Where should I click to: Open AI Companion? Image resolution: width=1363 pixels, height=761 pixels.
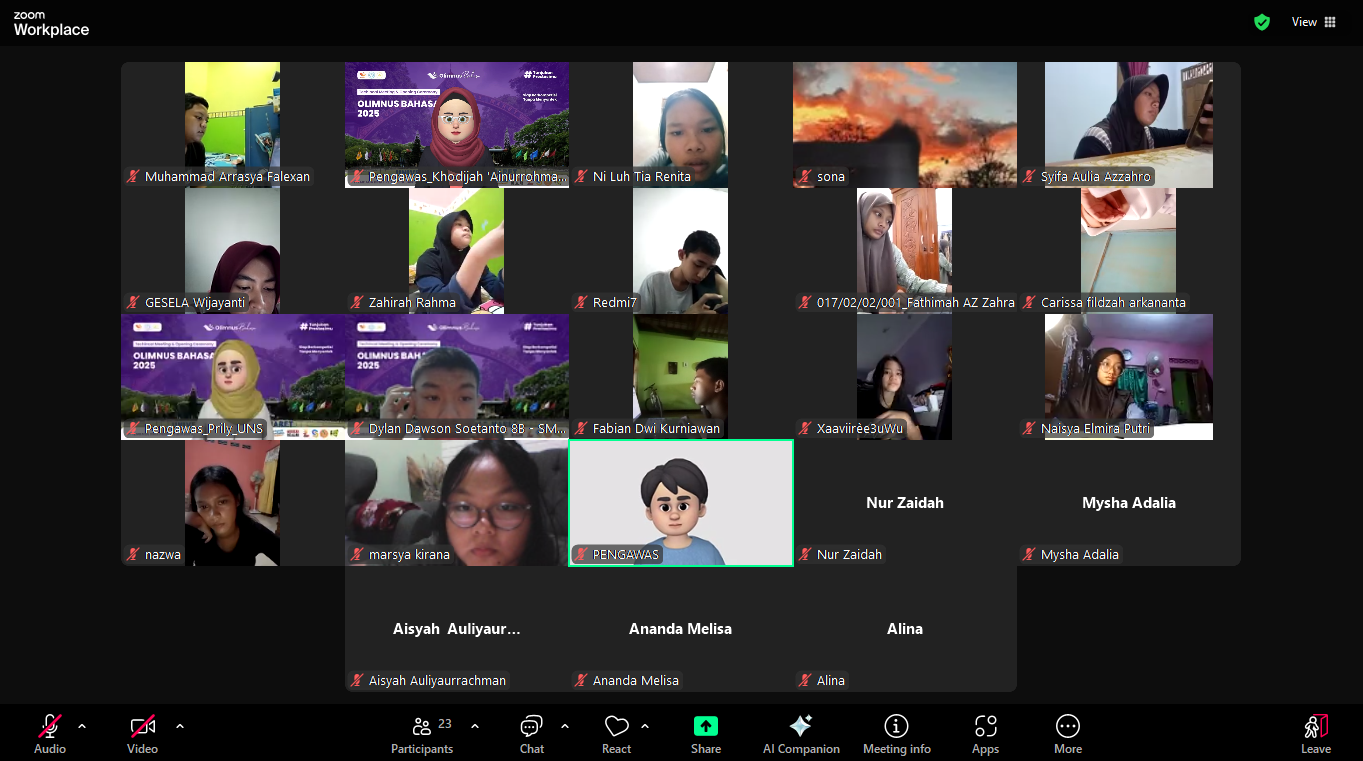[x=800, y=734]
